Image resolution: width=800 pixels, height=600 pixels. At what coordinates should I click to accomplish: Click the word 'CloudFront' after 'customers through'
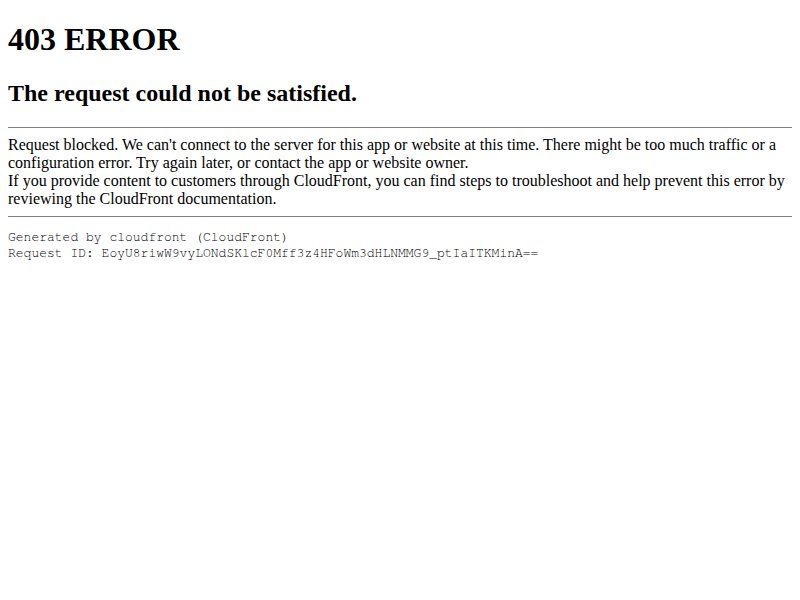point(331,181)
